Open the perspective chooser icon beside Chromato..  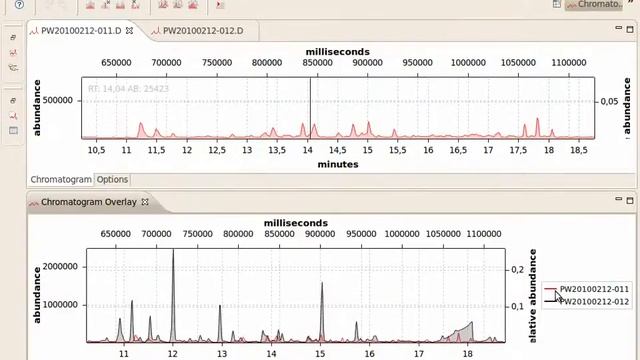(557, 4)
